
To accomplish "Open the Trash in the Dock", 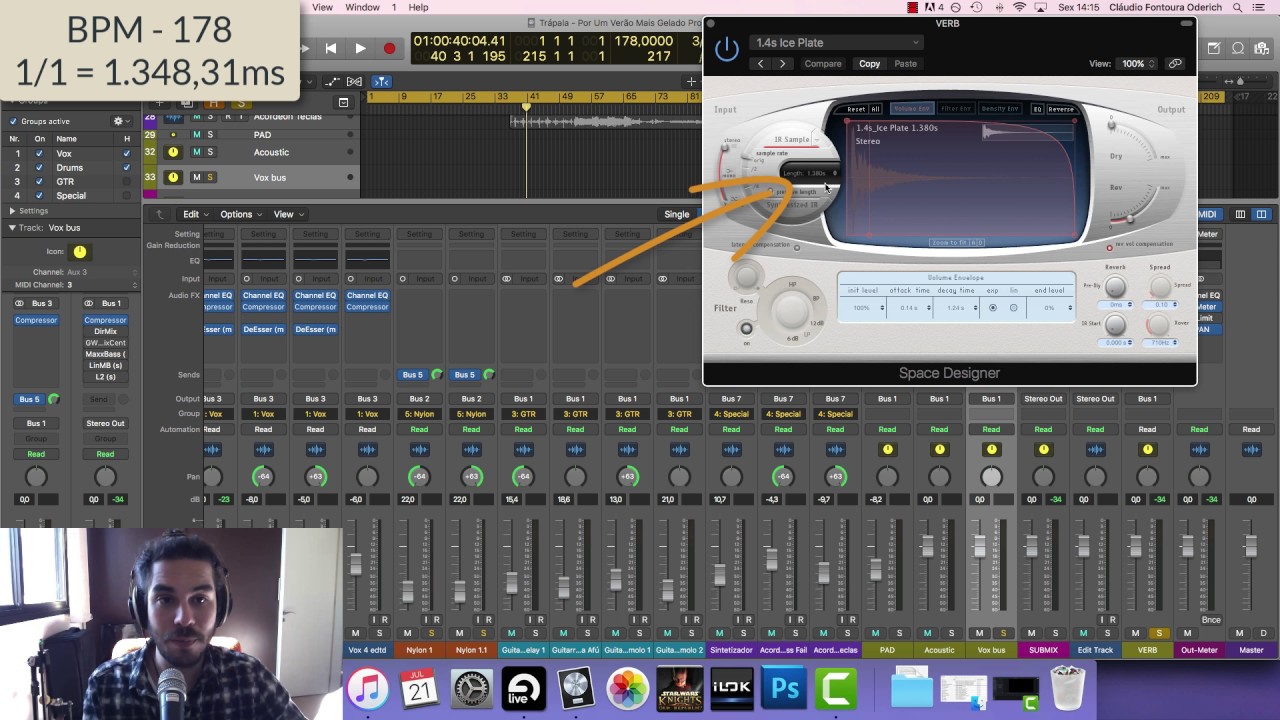I will click(1069, 688).
